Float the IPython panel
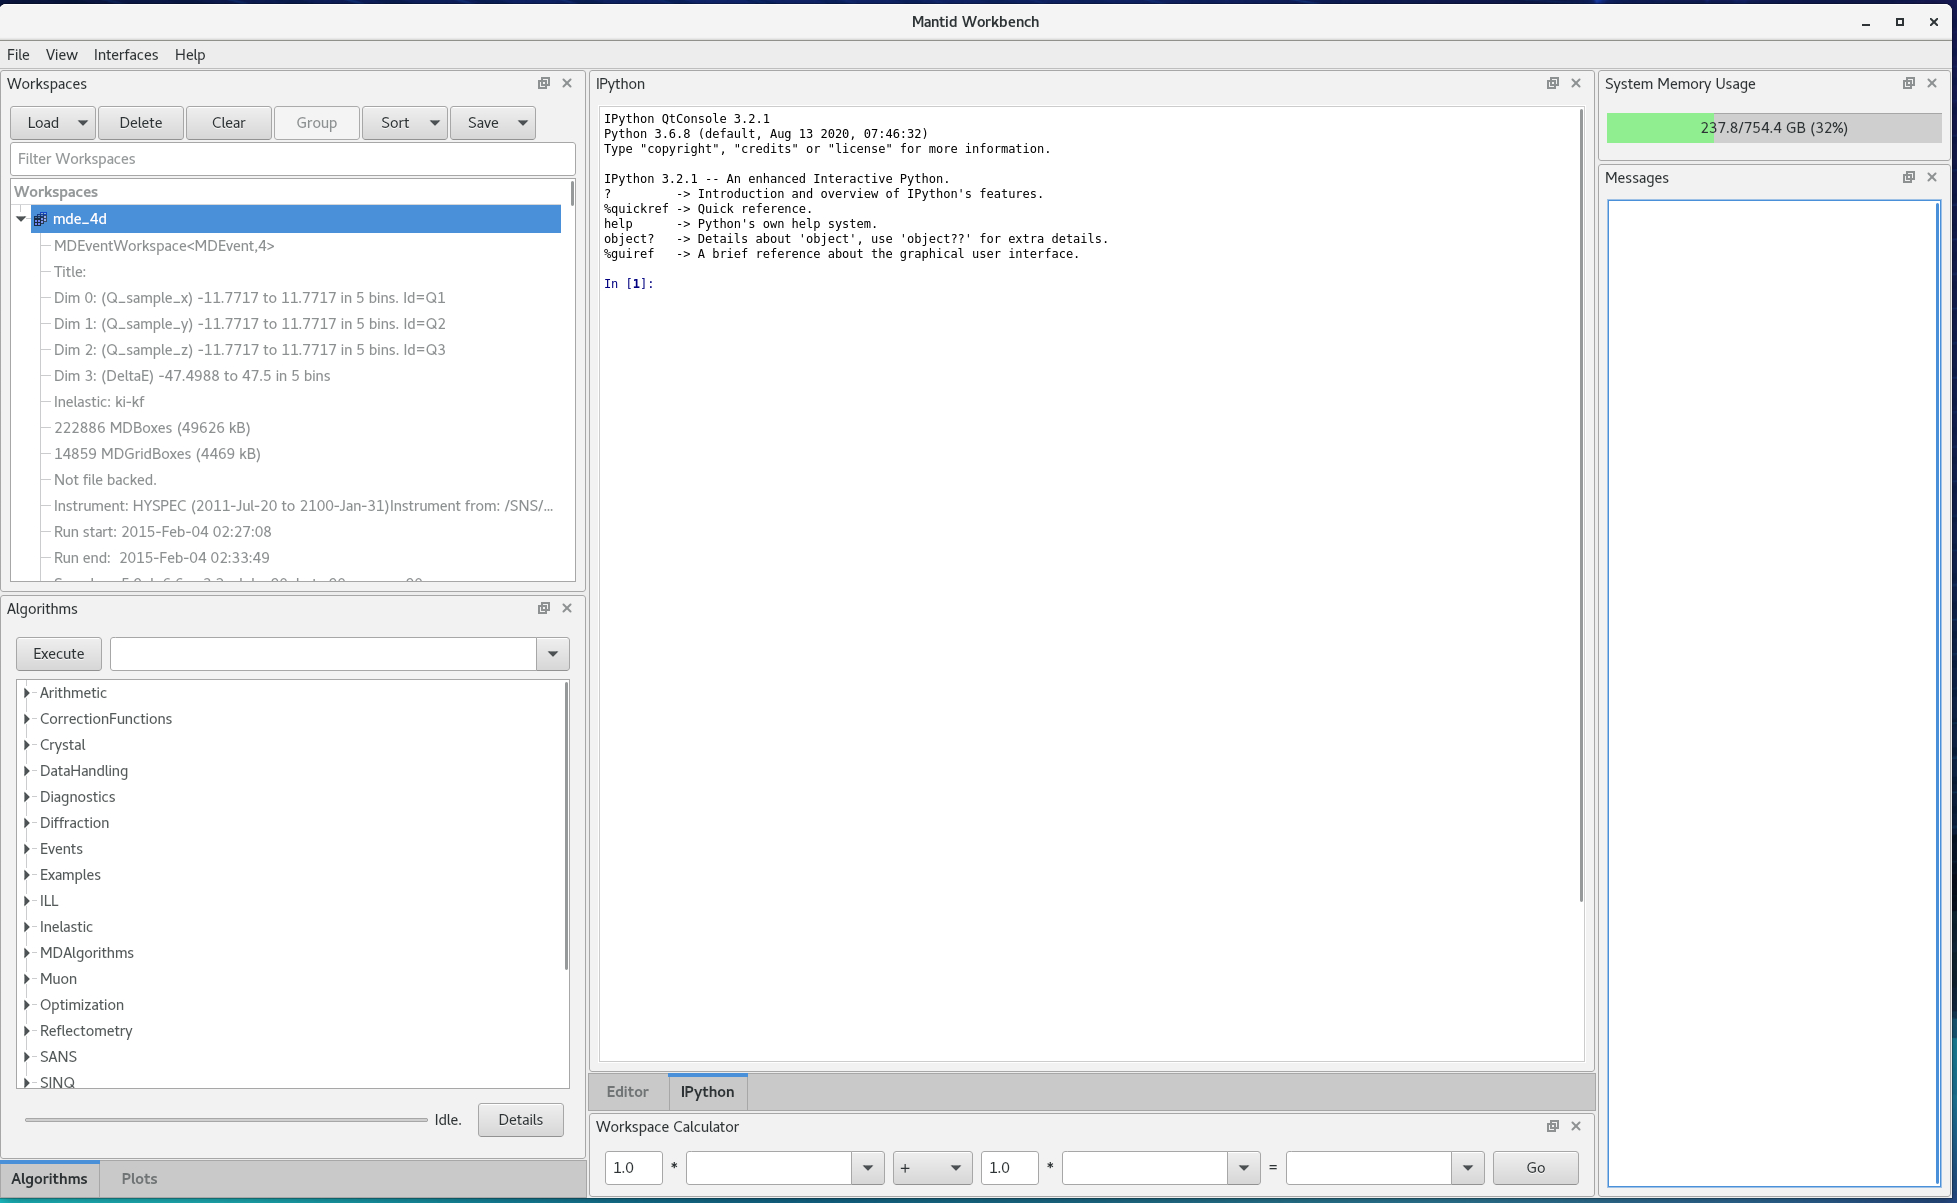 point(1553,84)
